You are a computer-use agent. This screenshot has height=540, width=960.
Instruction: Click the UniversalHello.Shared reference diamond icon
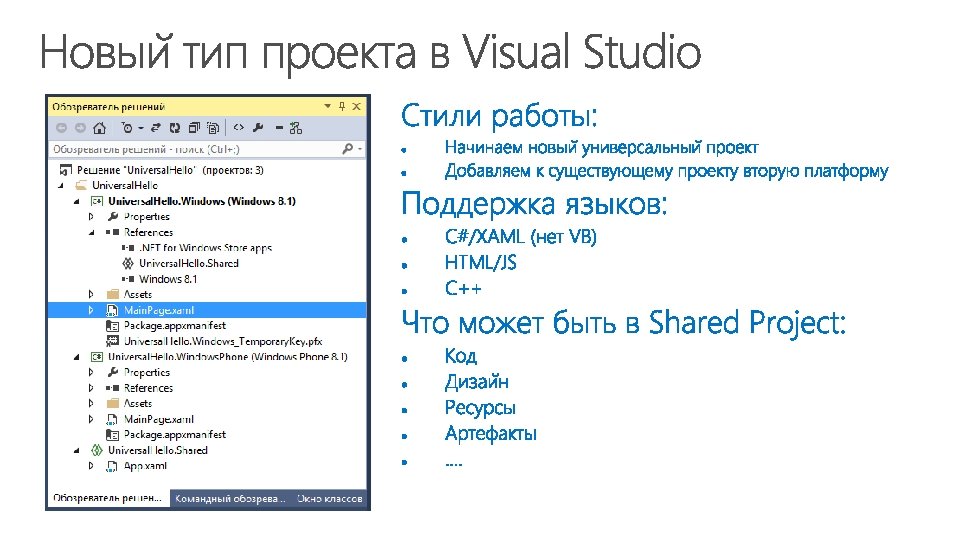pyautogui.click(x=128, y=263)
